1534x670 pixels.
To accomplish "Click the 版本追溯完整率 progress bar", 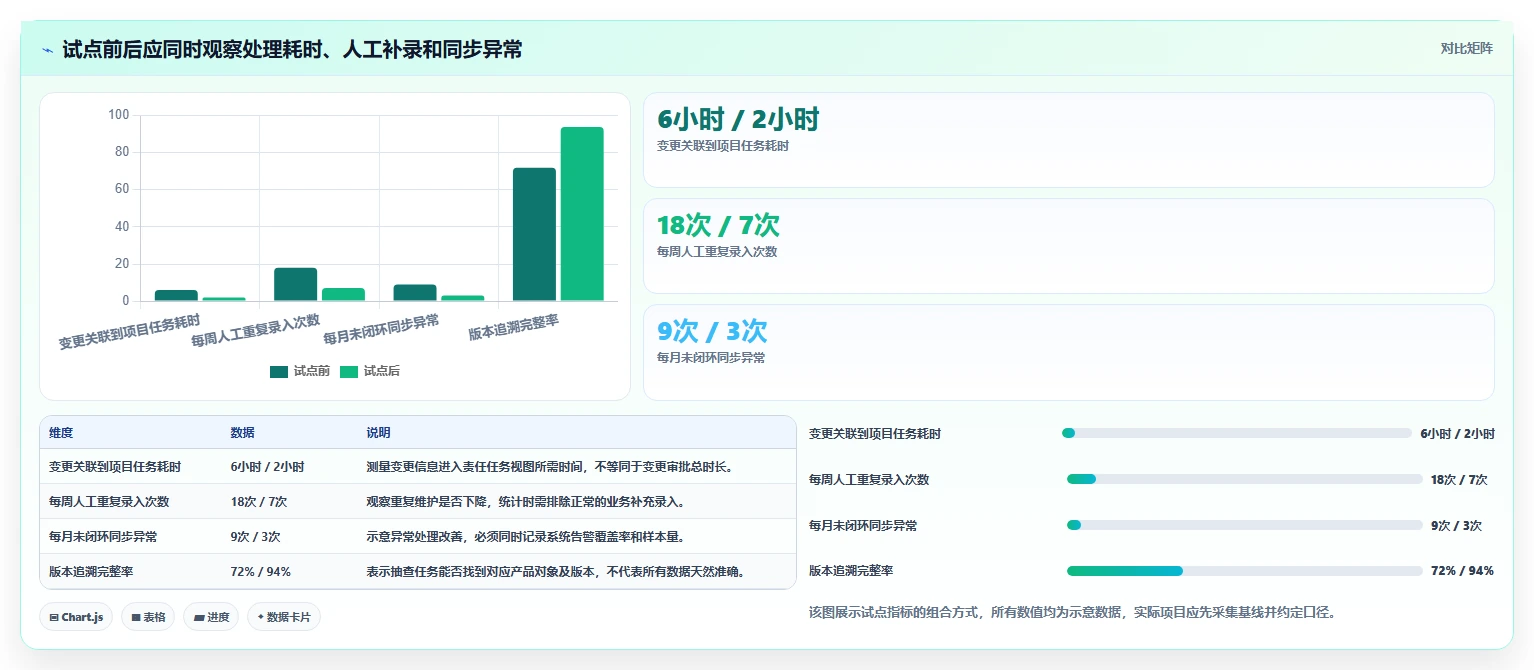I will [1244, 571].
